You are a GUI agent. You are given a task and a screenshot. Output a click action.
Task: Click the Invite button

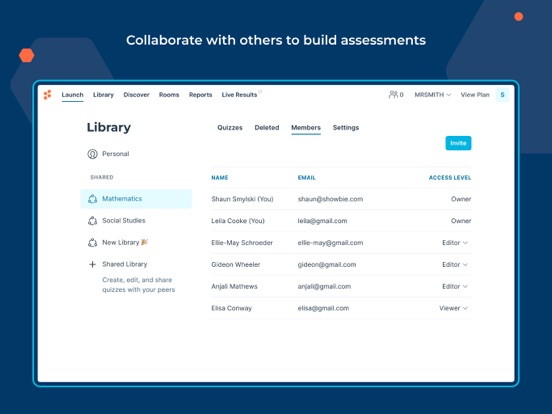(458, 143)
